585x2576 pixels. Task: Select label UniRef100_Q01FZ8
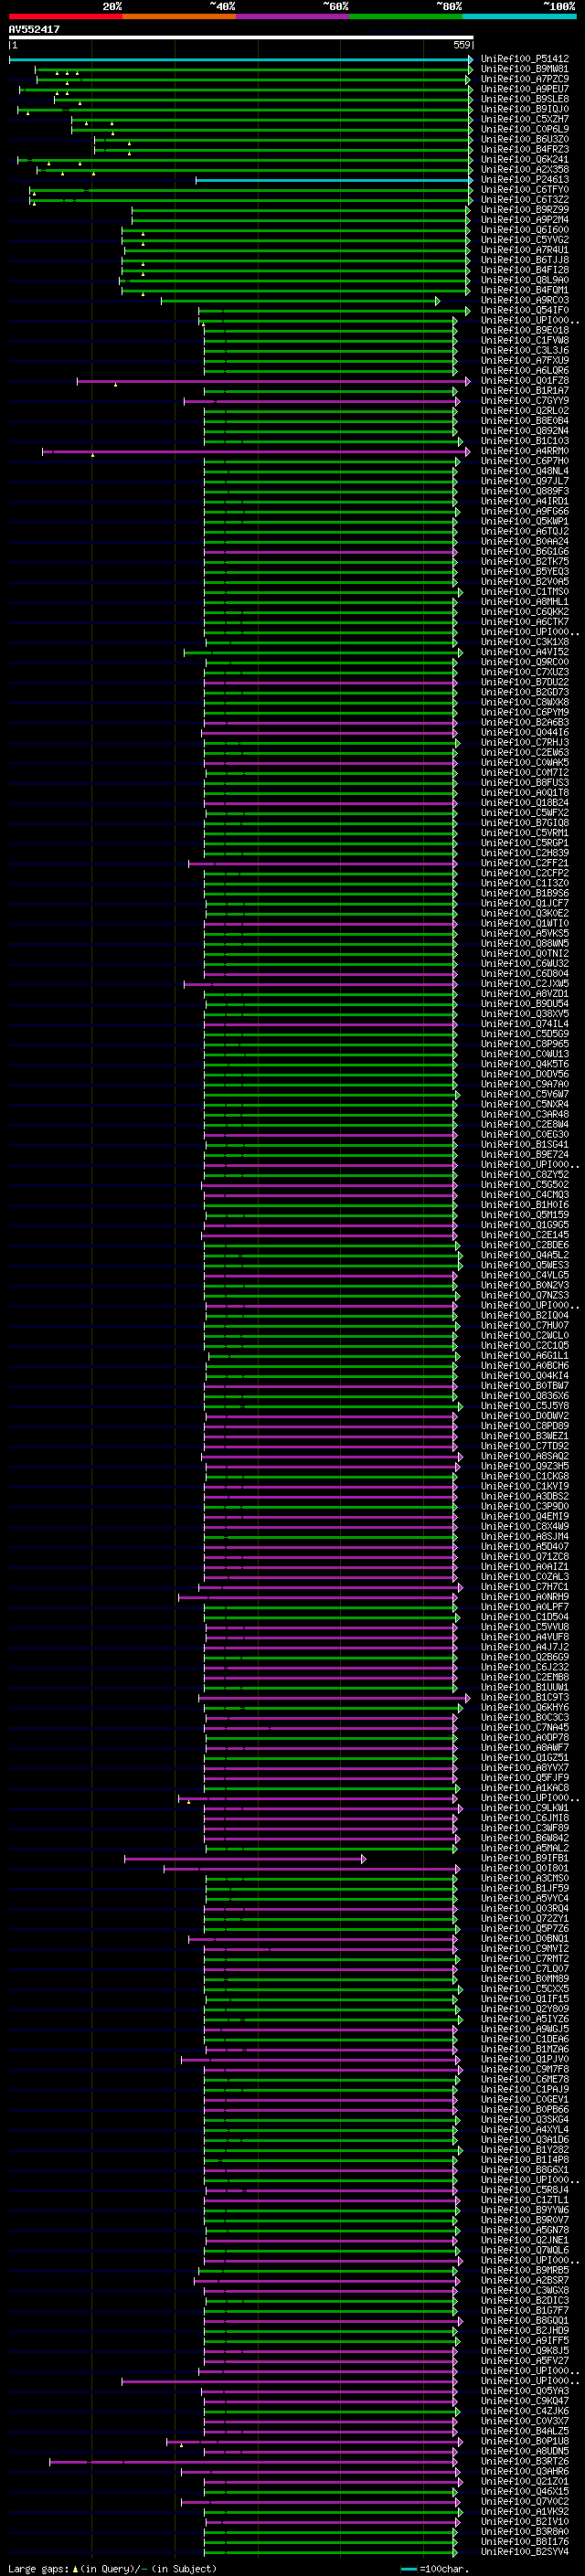tap(525, 382)
